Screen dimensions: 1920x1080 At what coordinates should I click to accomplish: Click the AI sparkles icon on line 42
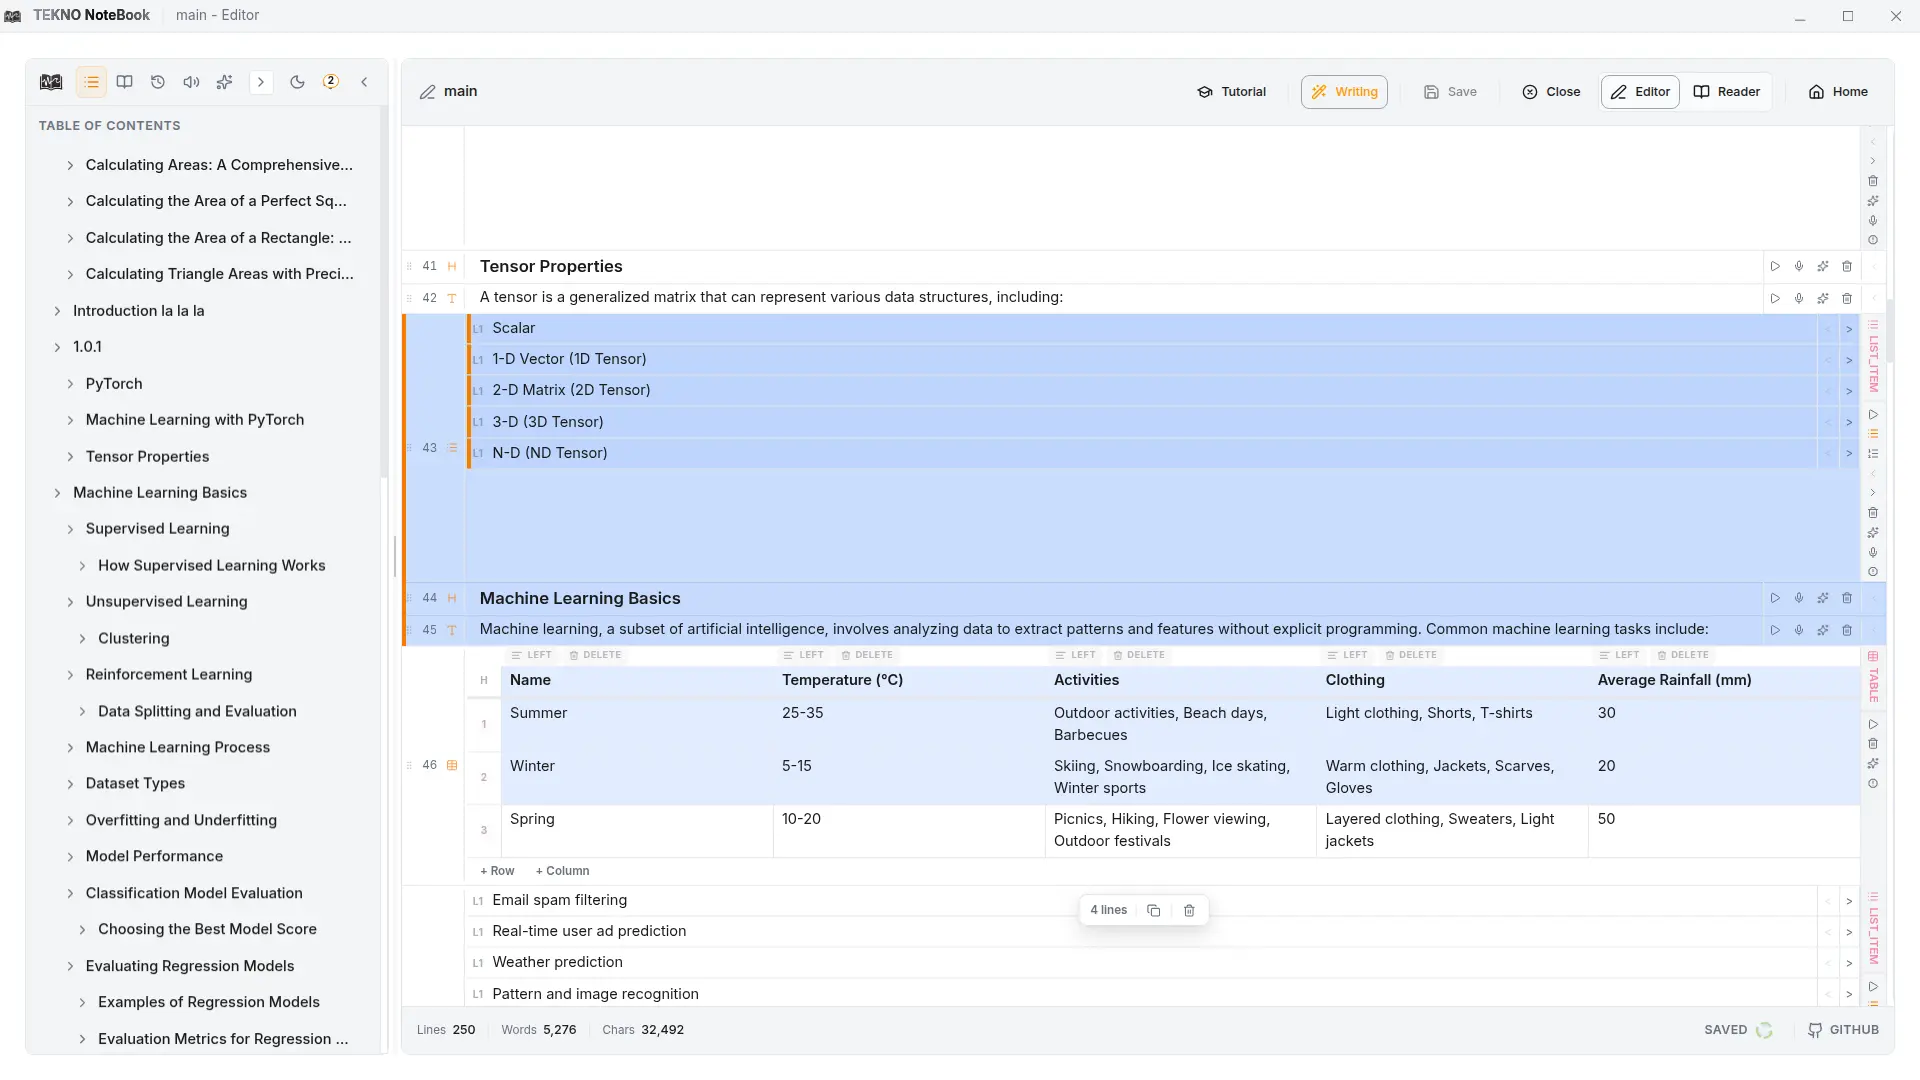pyautogui.click(x=1823, y=298)
